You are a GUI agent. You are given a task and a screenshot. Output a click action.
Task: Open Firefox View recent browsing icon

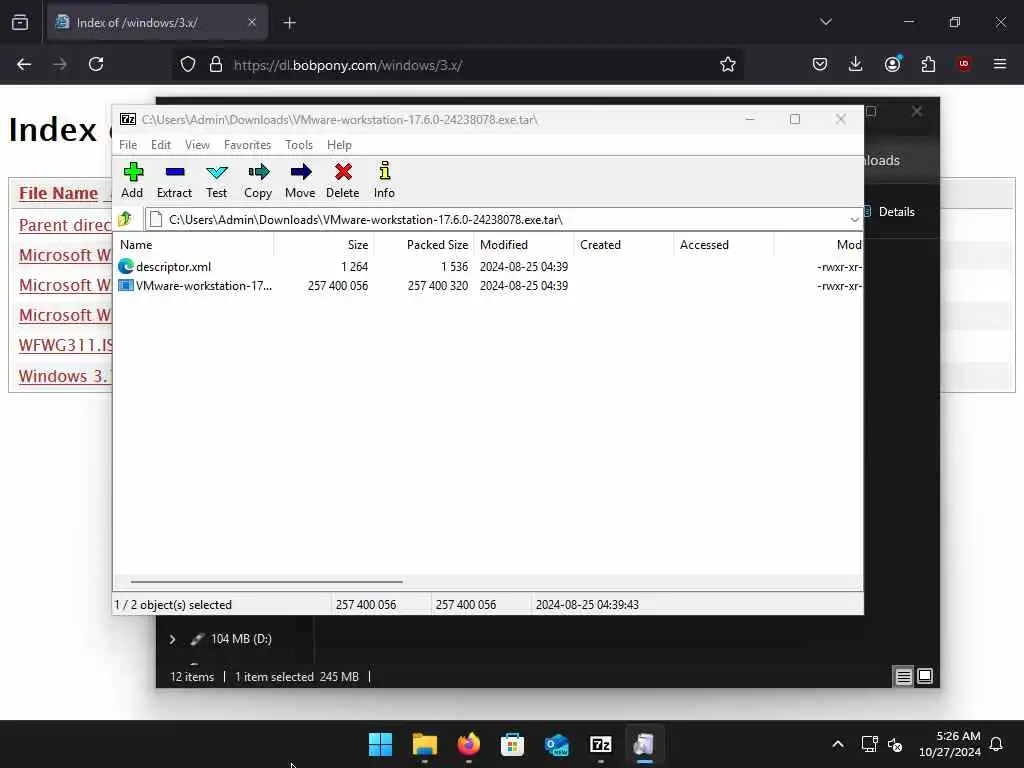click(x=20, y=22)
